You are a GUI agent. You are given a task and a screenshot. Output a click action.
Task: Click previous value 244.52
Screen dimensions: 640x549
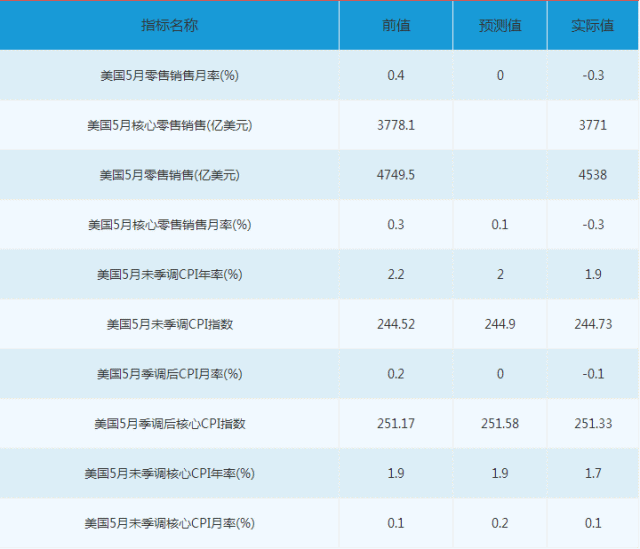coord(396,325)
